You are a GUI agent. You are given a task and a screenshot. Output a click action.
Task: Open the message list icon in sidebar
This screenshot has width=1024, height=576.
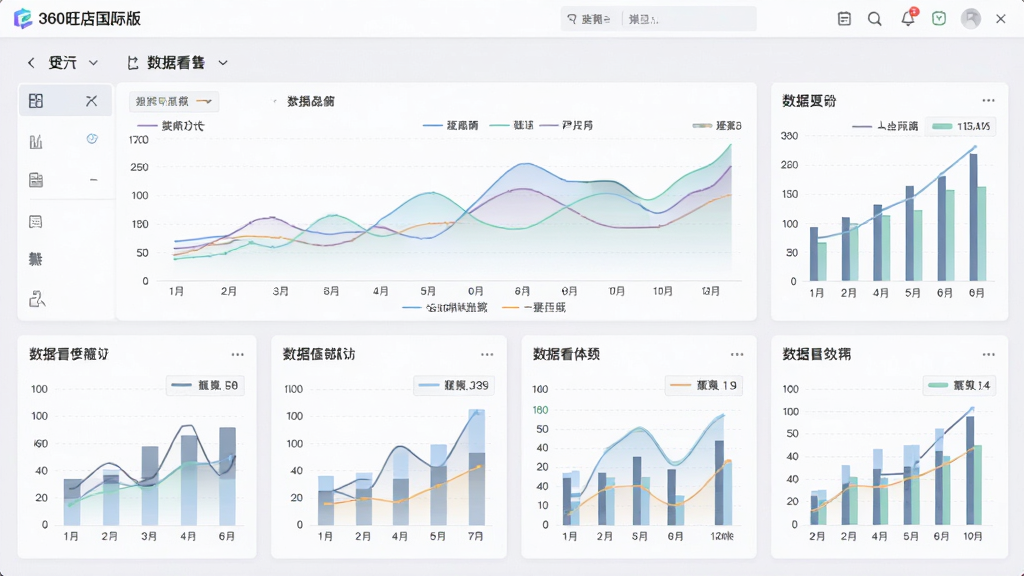point(36,222)
